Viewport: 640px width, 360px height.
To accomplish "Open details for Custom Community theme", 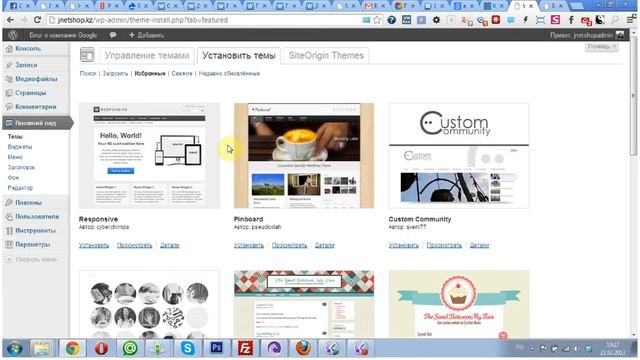I will click(x=479, y=245).
